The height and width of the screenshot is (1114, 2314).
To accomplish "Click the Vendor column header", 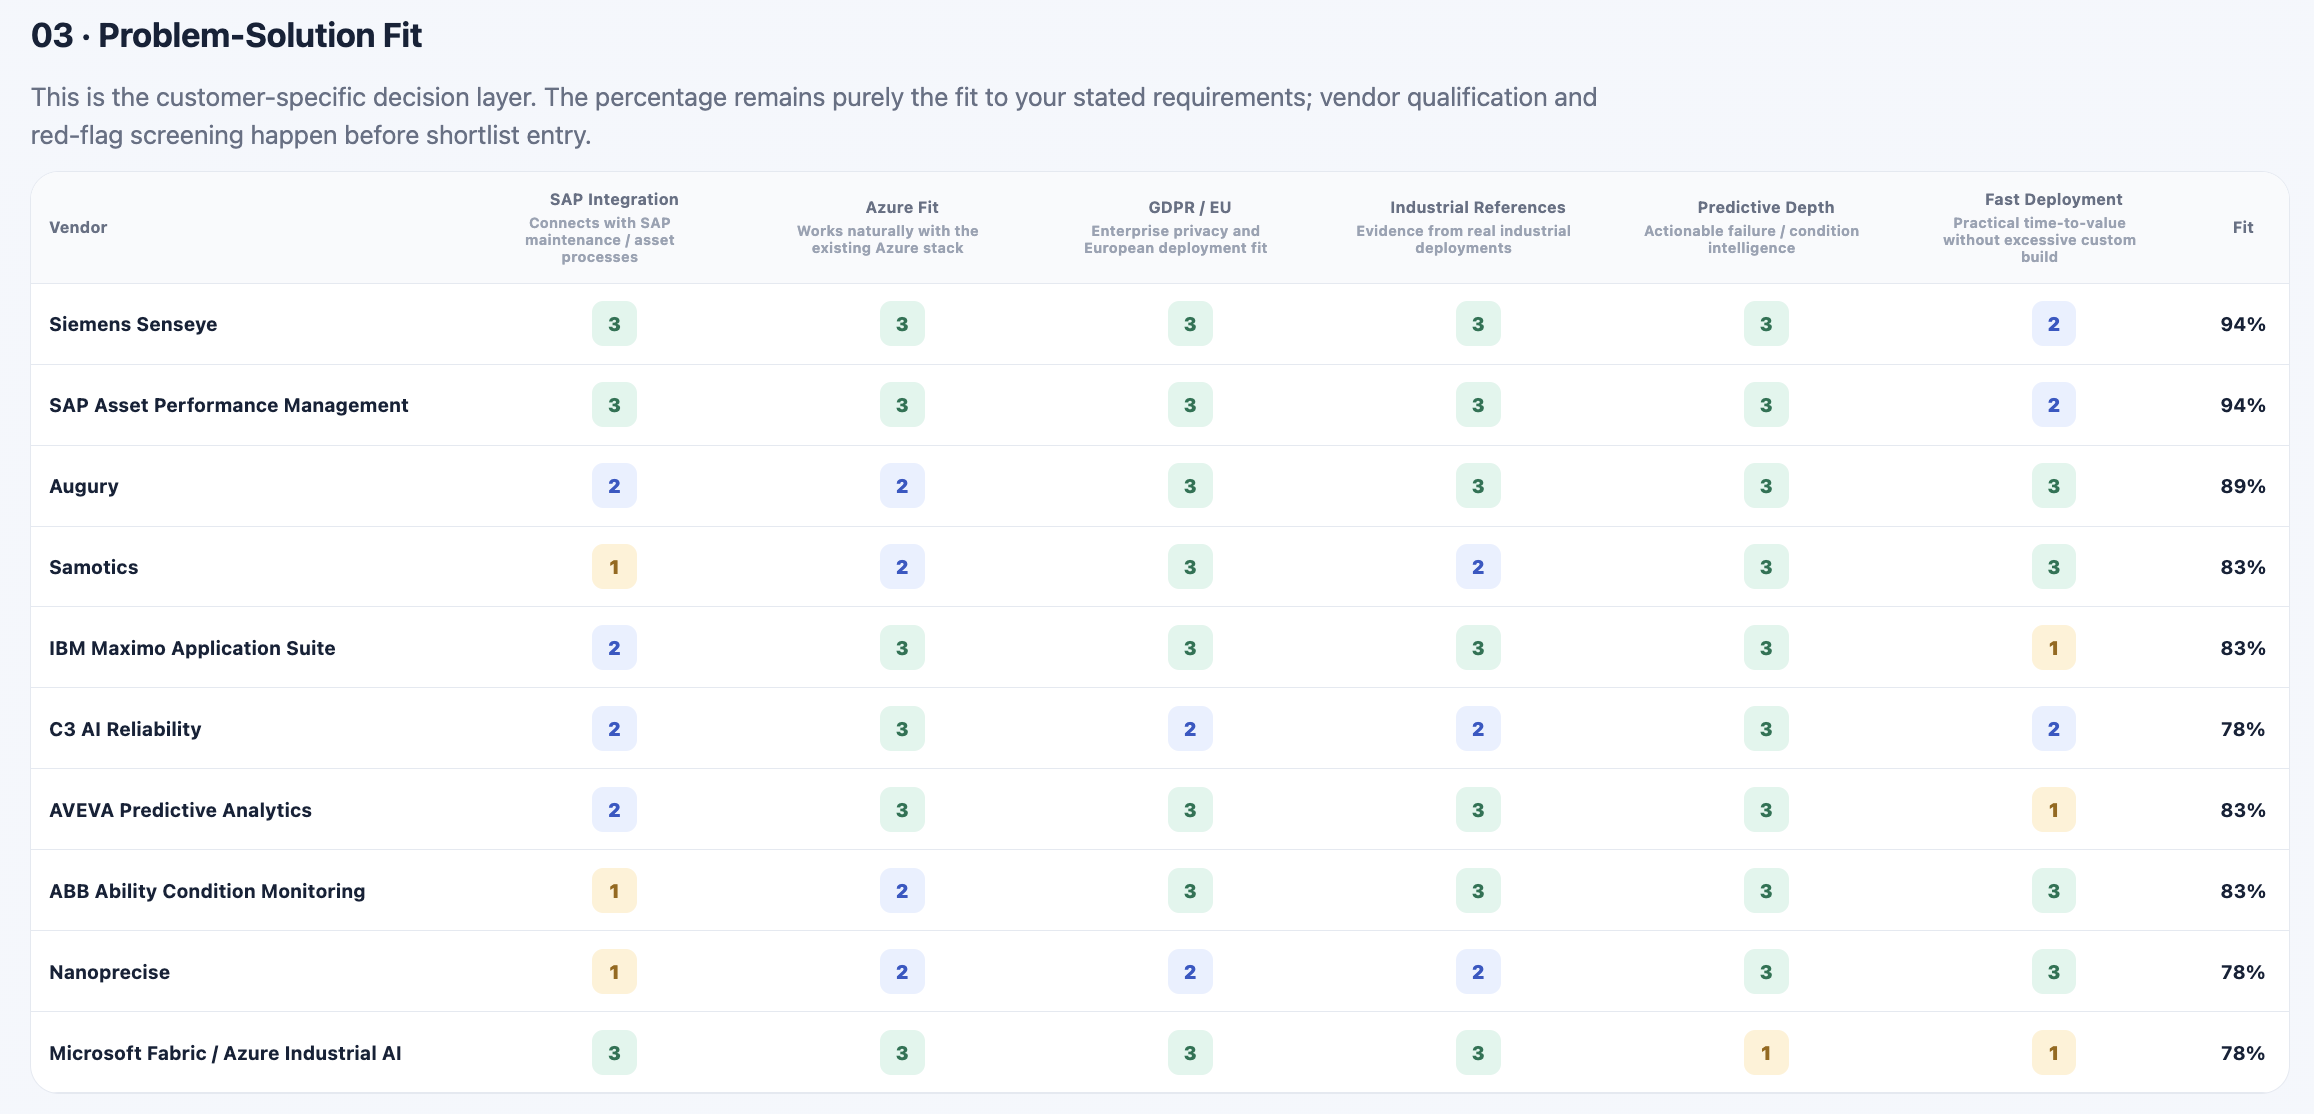I will click(x=78, y=227).
